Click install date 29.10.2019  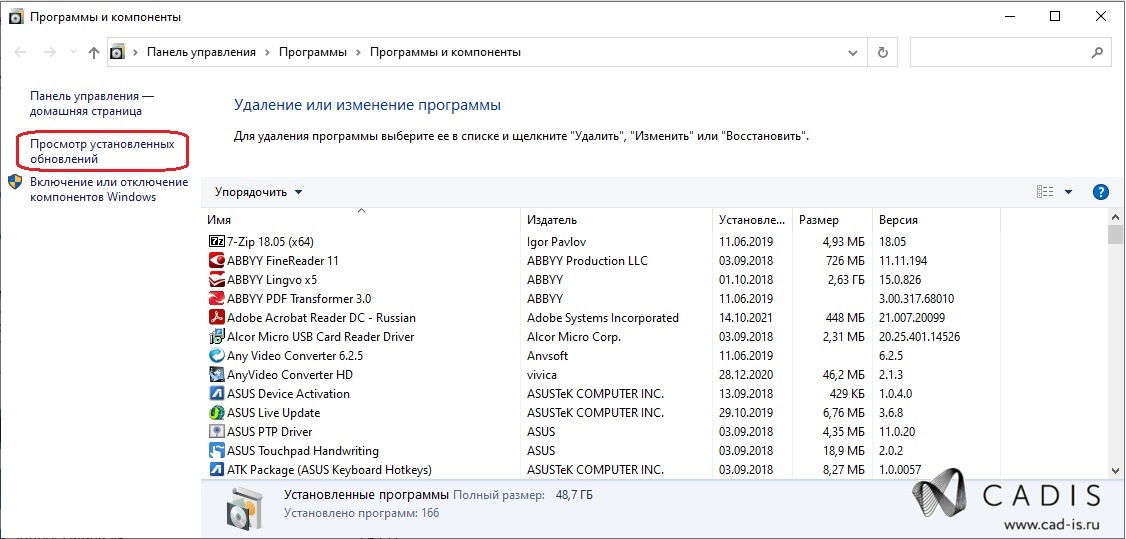click(x=746, y=413)
